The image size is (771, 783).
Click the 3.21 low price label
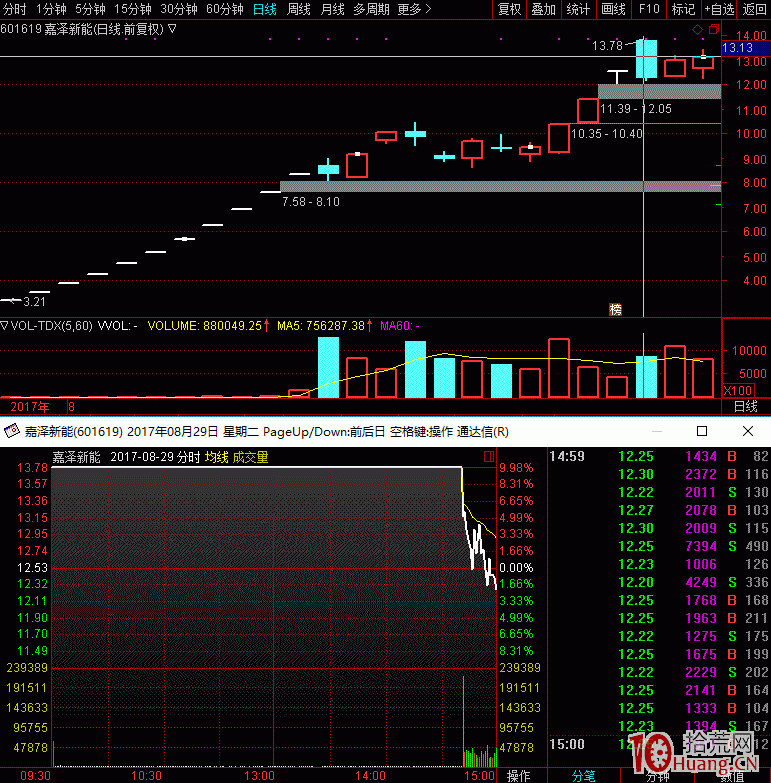pyautogui.click(x=34, y=302)
